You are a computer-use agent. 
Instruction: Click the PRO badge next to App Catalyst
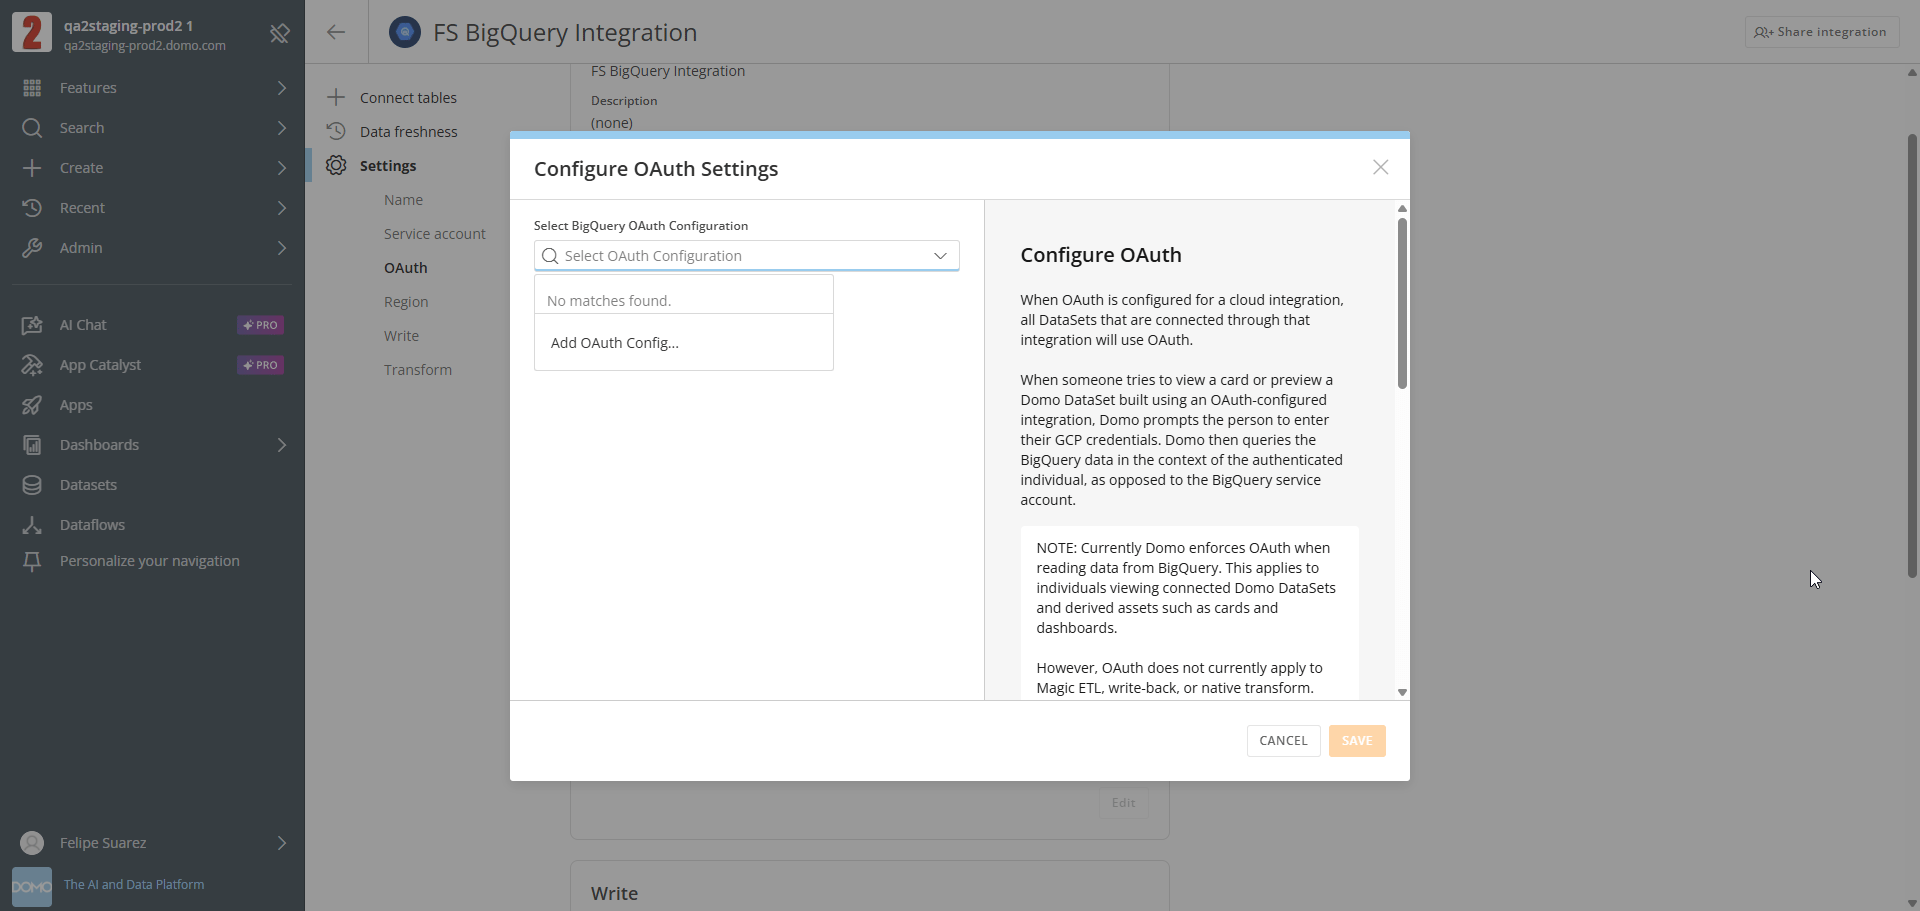tap(261, 365)
